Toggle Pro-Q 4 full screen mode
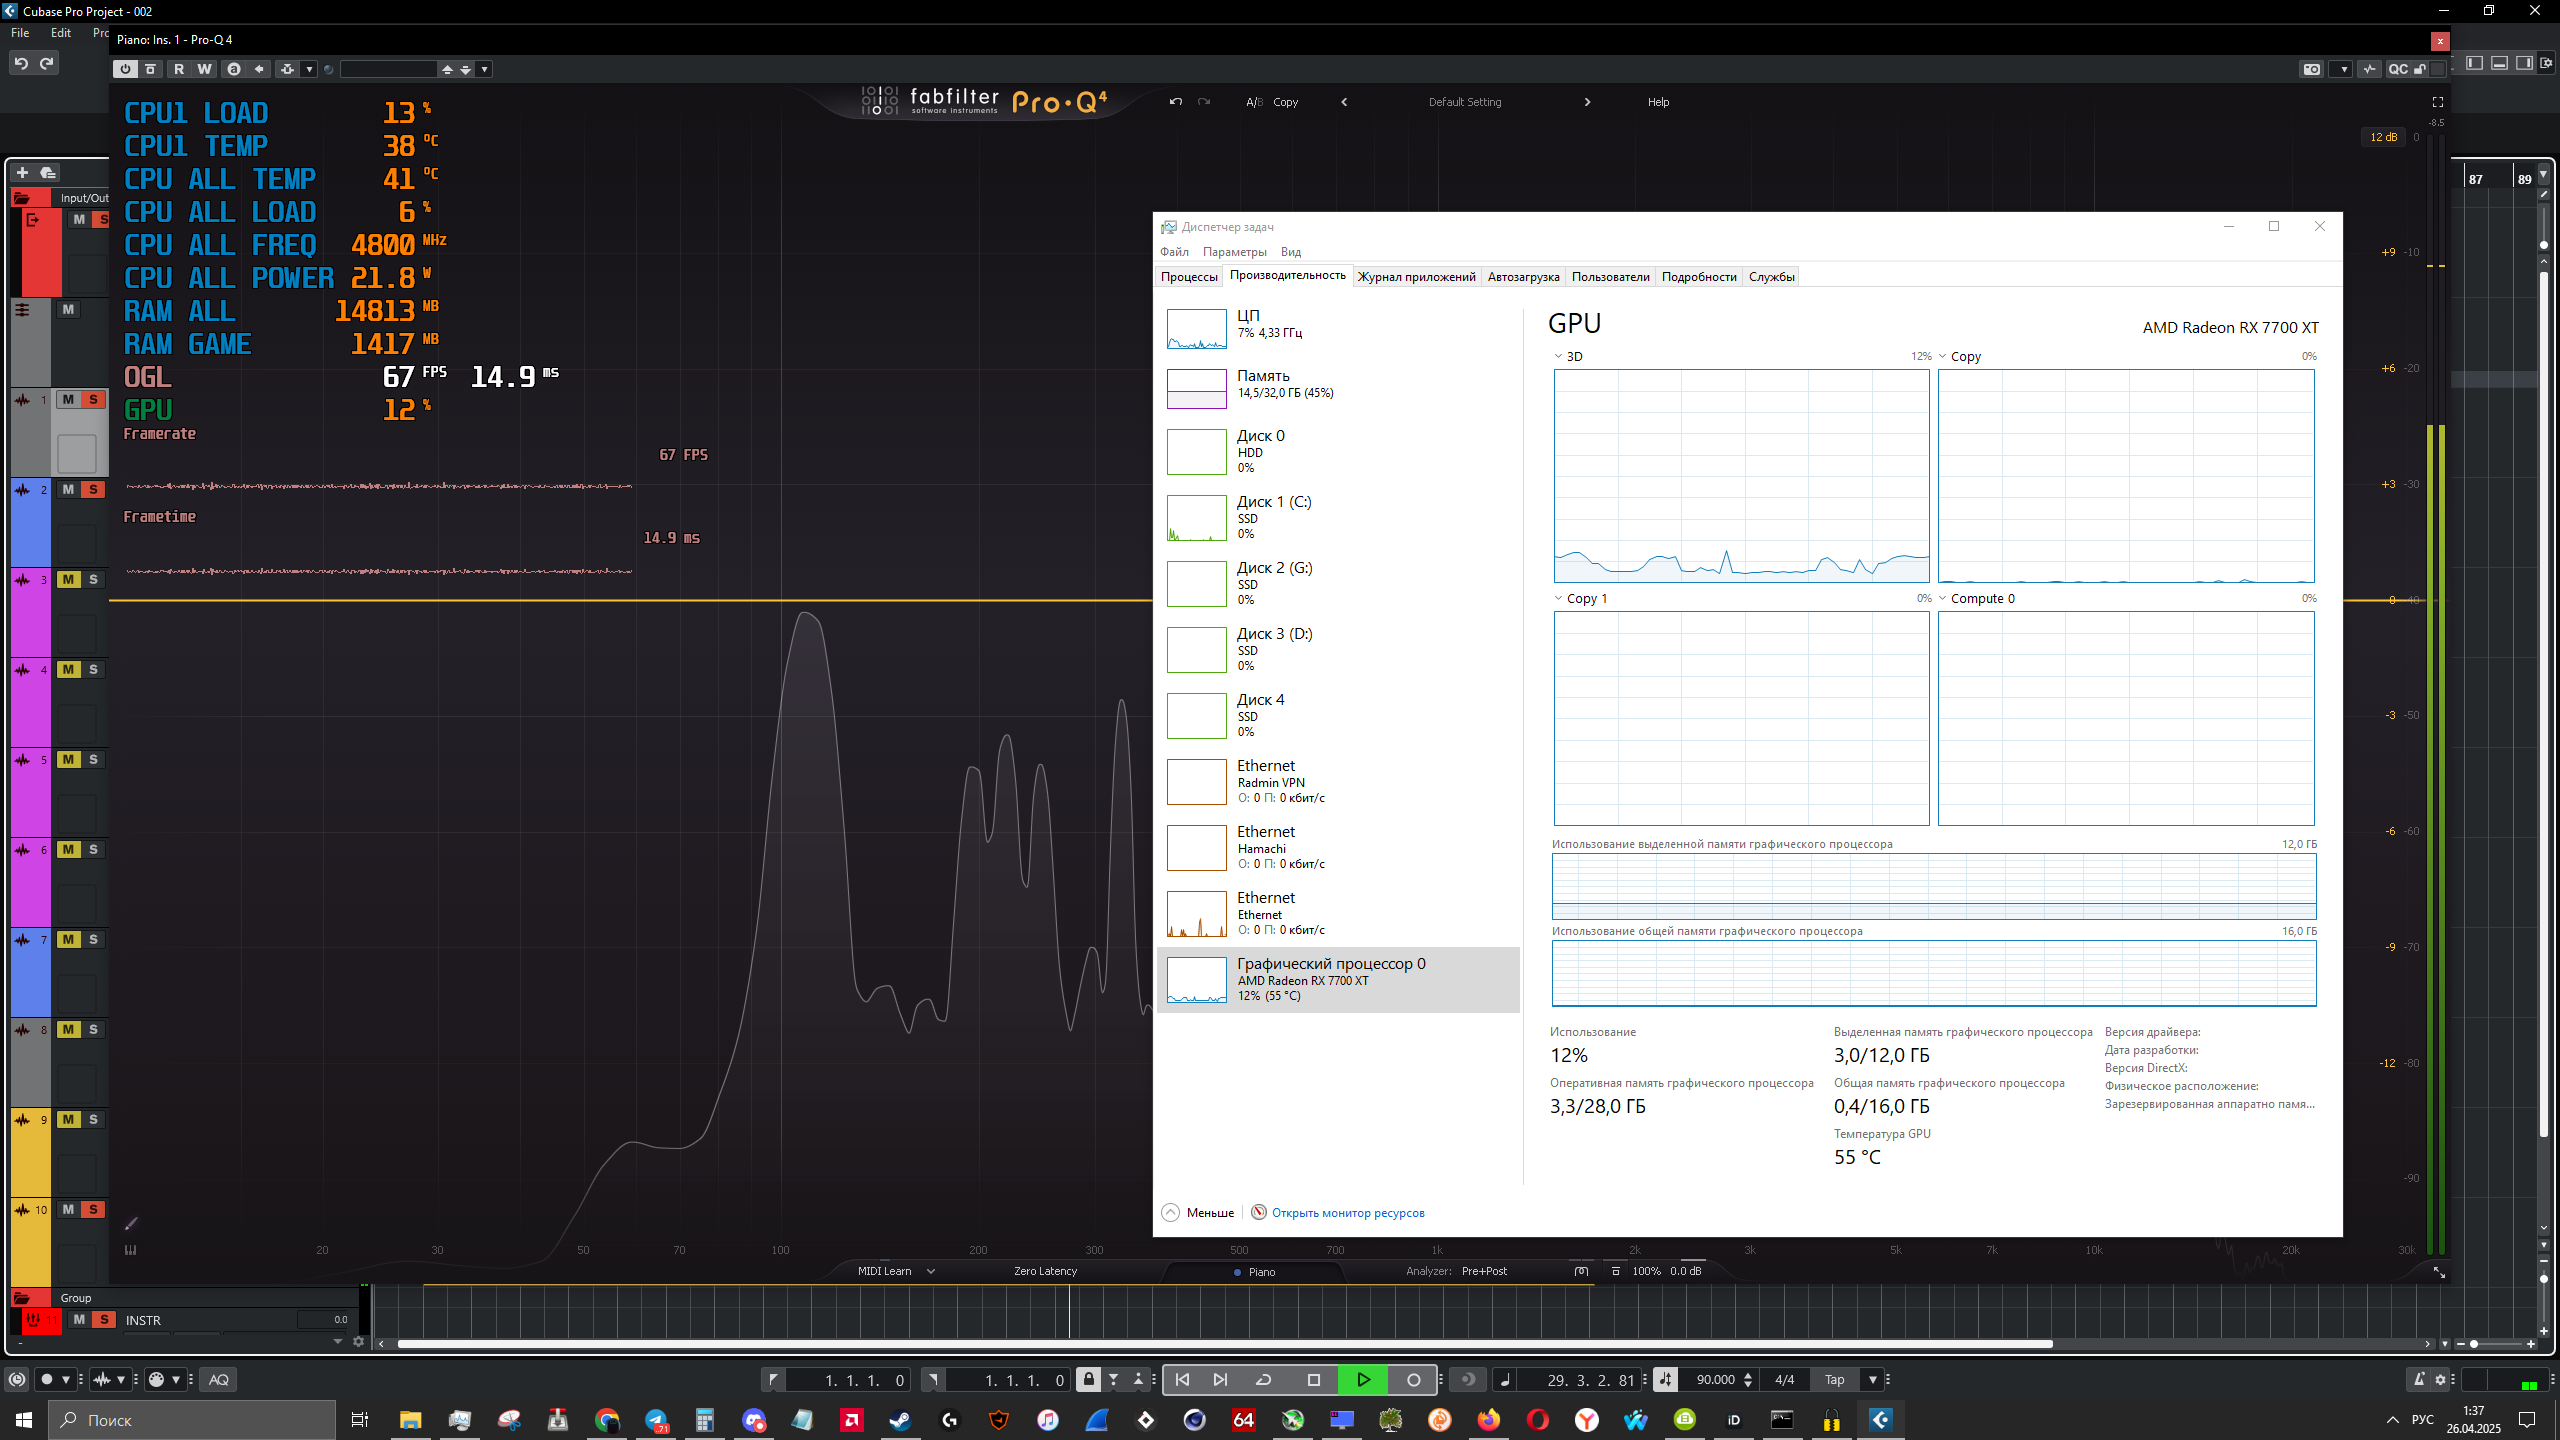The height and width of the screenshot is (1440, 2560). (2437, 102)
